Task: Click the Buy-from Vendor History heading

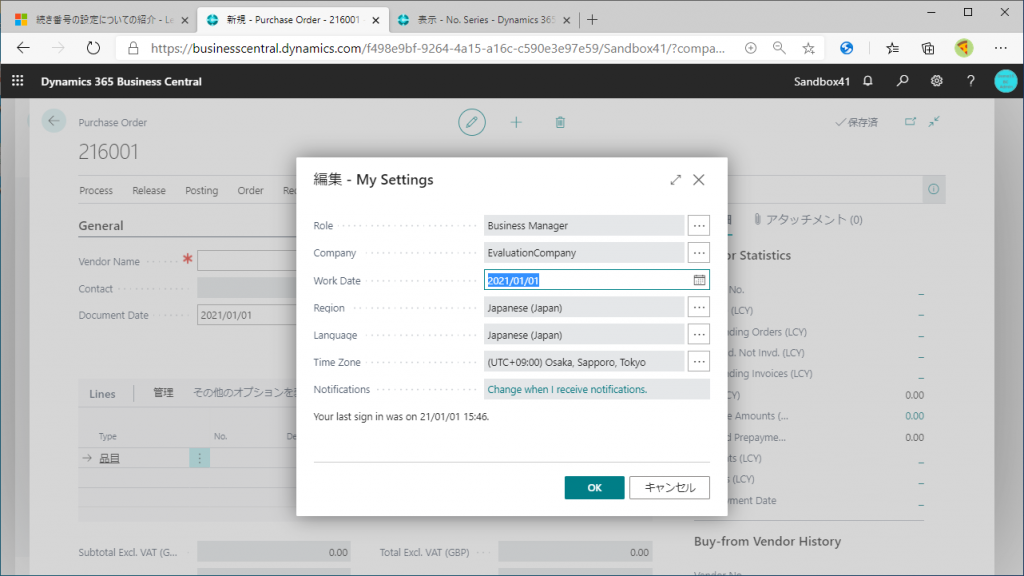Action: [x=767, y=541]
